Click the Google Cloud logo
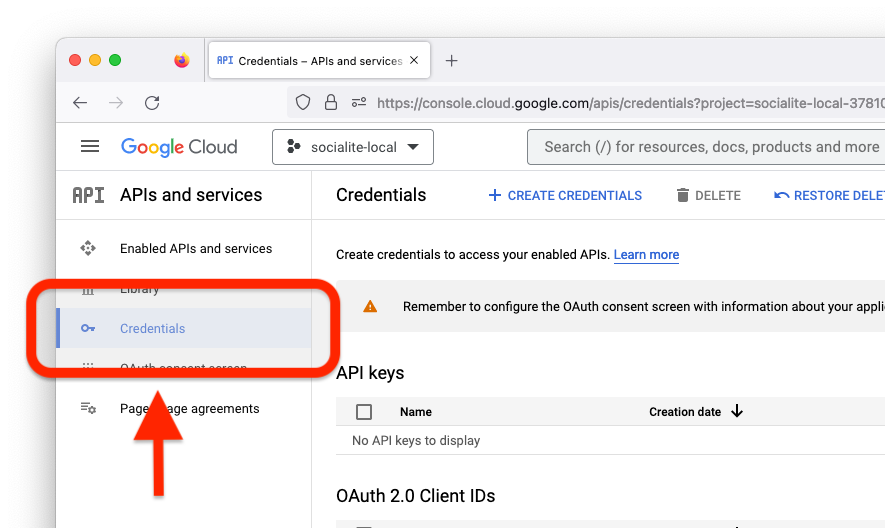The width and height of the screenshot is (885, 528). click(179, 147)
